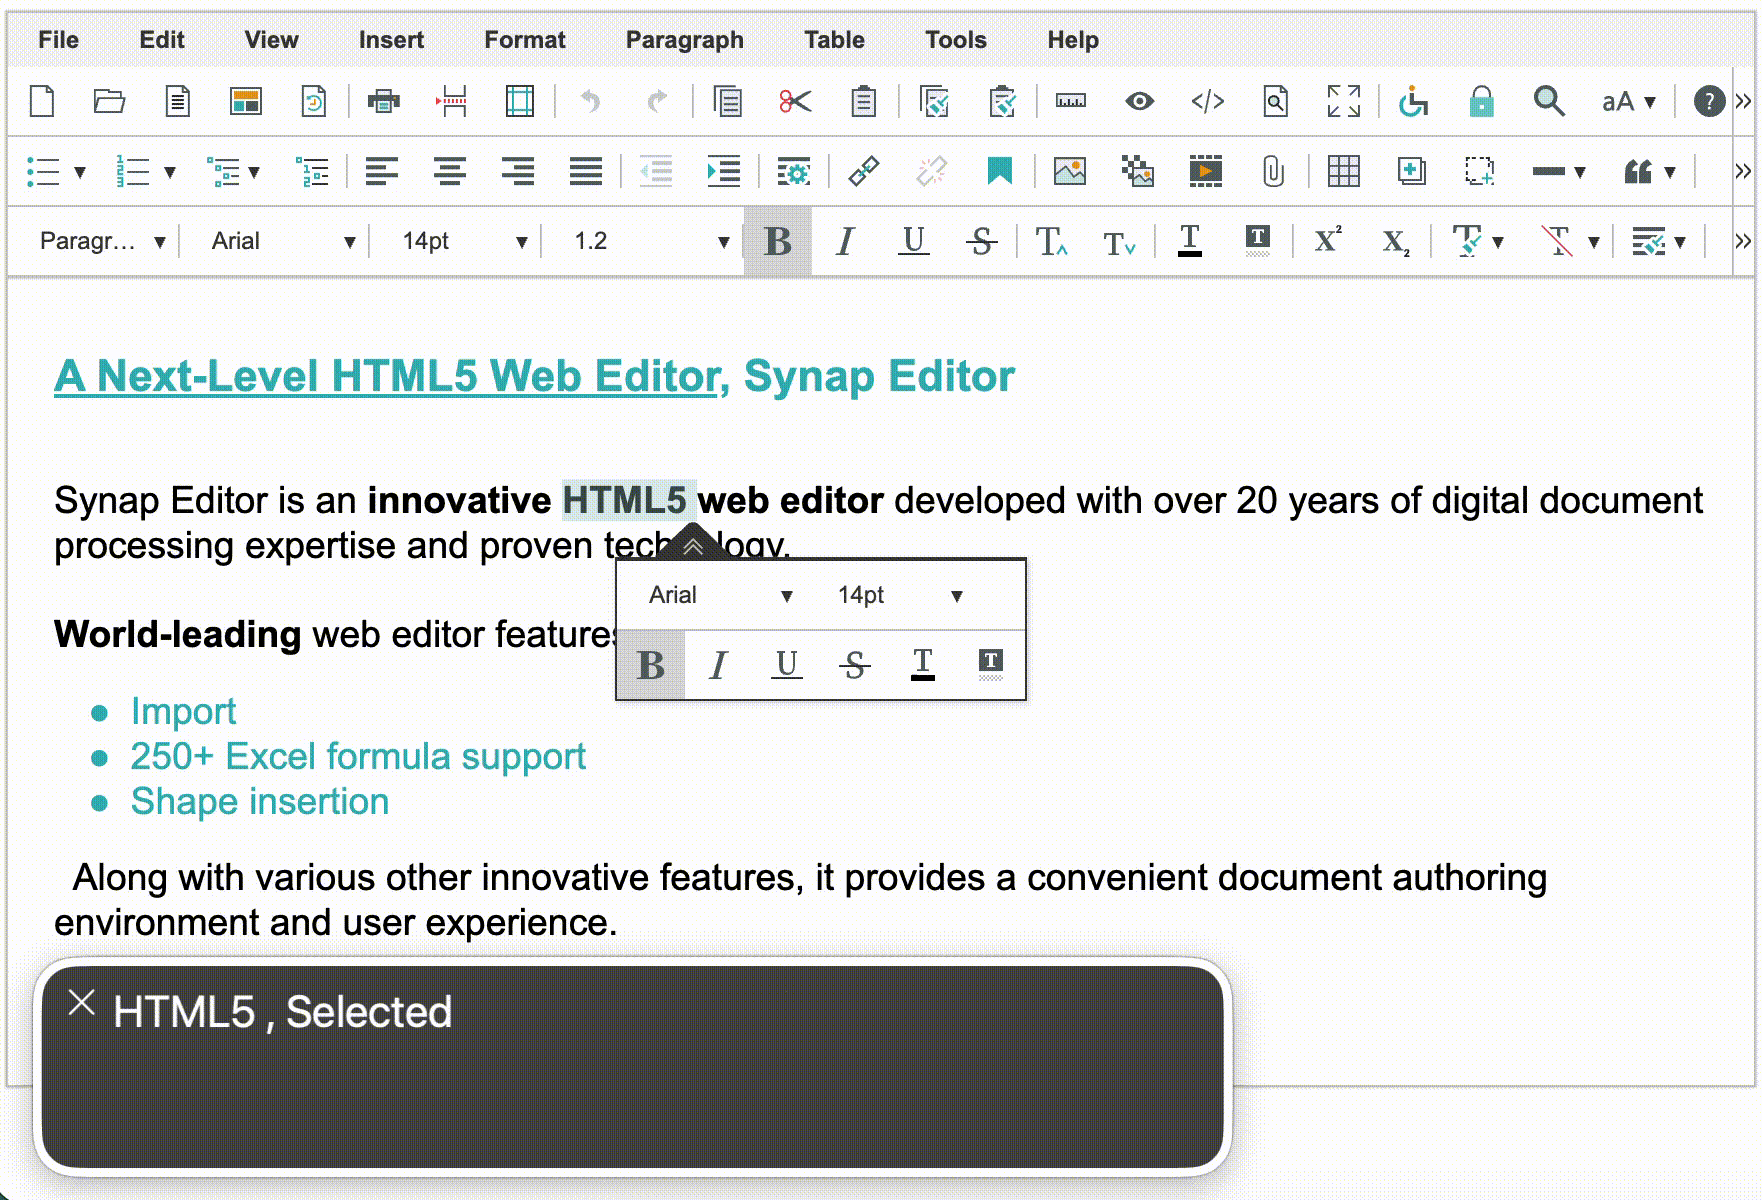Close the 'HTML5, Selected' notification
The image size is (1762, 1200).
pyautogui.click(x=81, y=1002)
